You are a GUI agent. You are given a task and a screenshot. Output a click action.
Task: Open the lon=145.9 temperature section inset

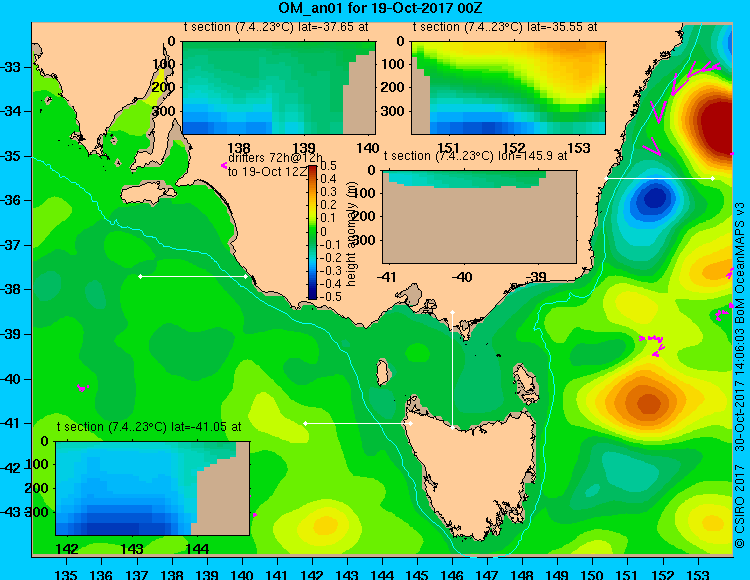pos(479,217)
